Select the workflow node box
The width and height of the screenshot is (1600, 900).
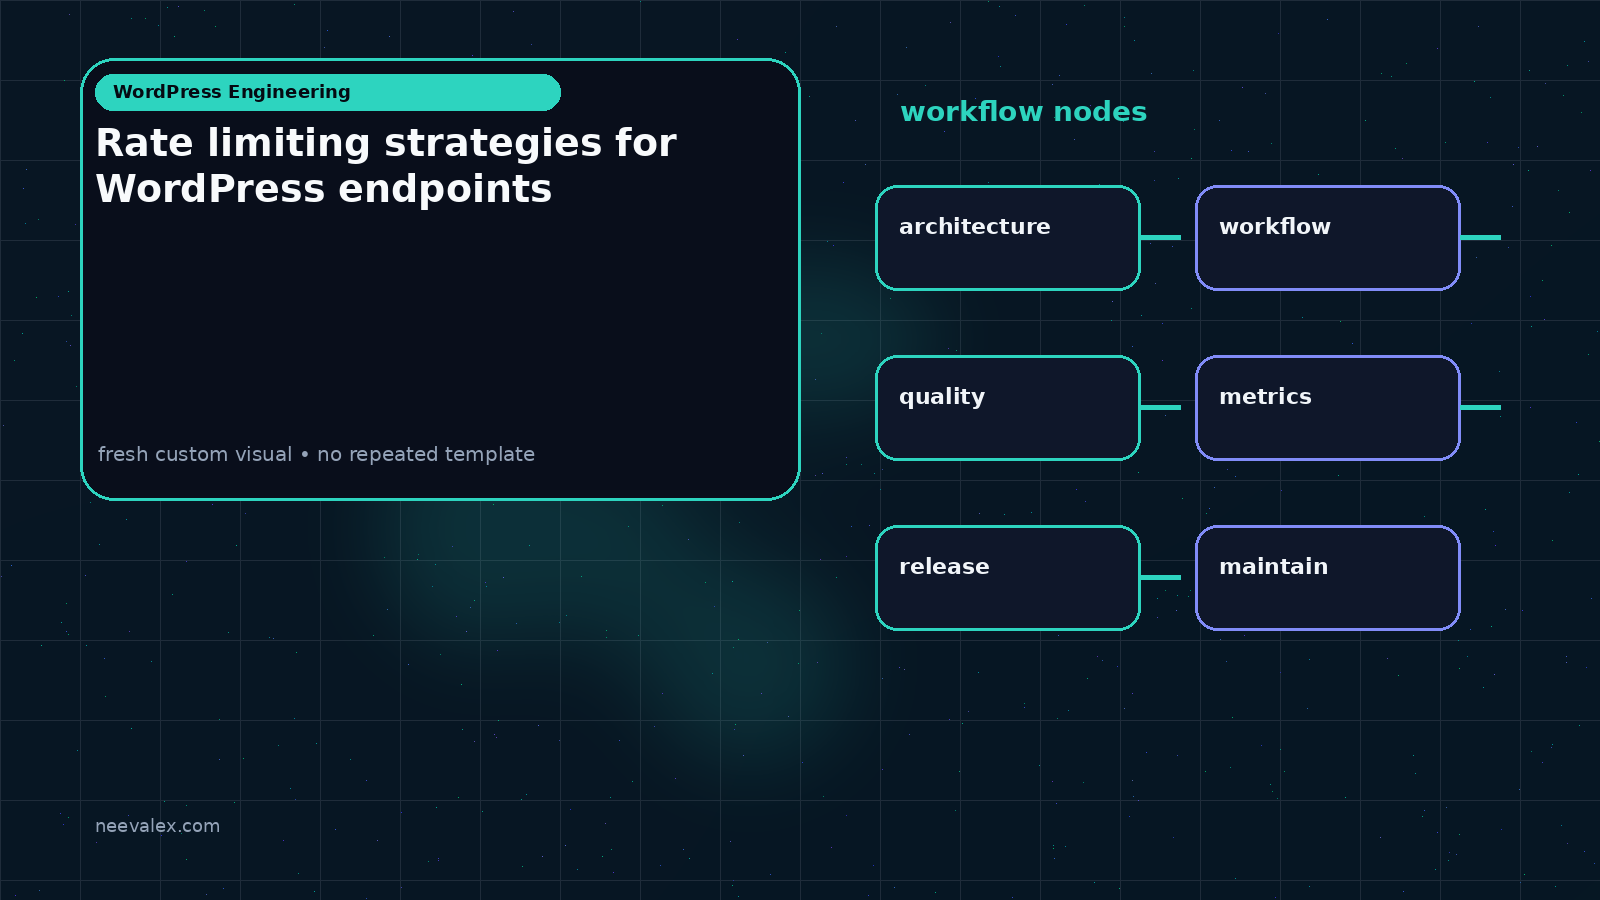[1328, 238]
